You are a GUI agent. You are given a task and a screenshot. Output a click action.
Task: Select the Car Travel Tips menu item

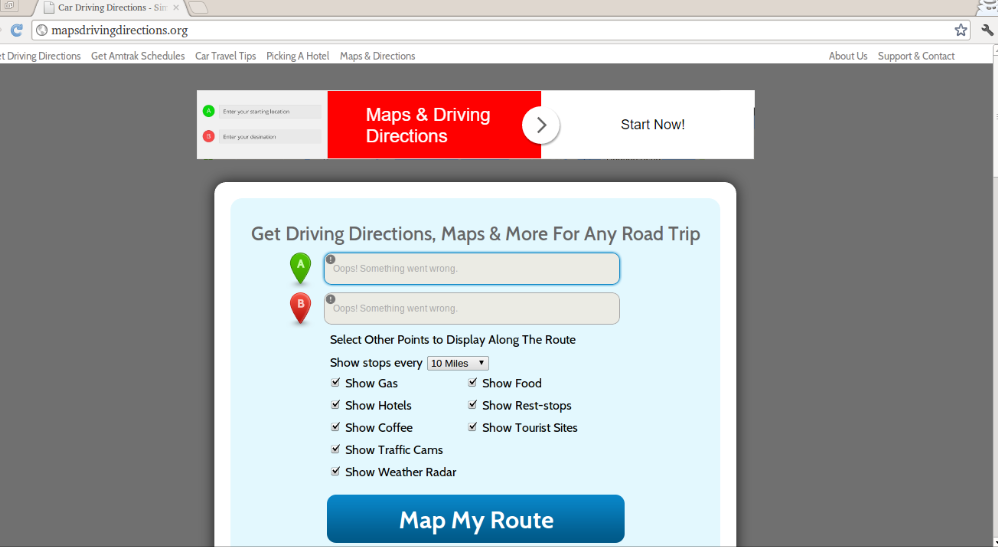coord(225,56)
